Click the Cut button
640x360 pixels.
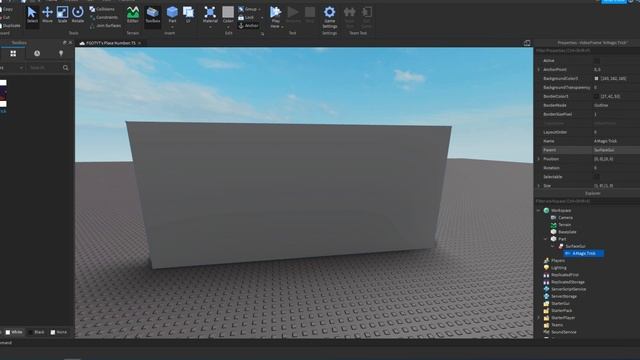5,17
